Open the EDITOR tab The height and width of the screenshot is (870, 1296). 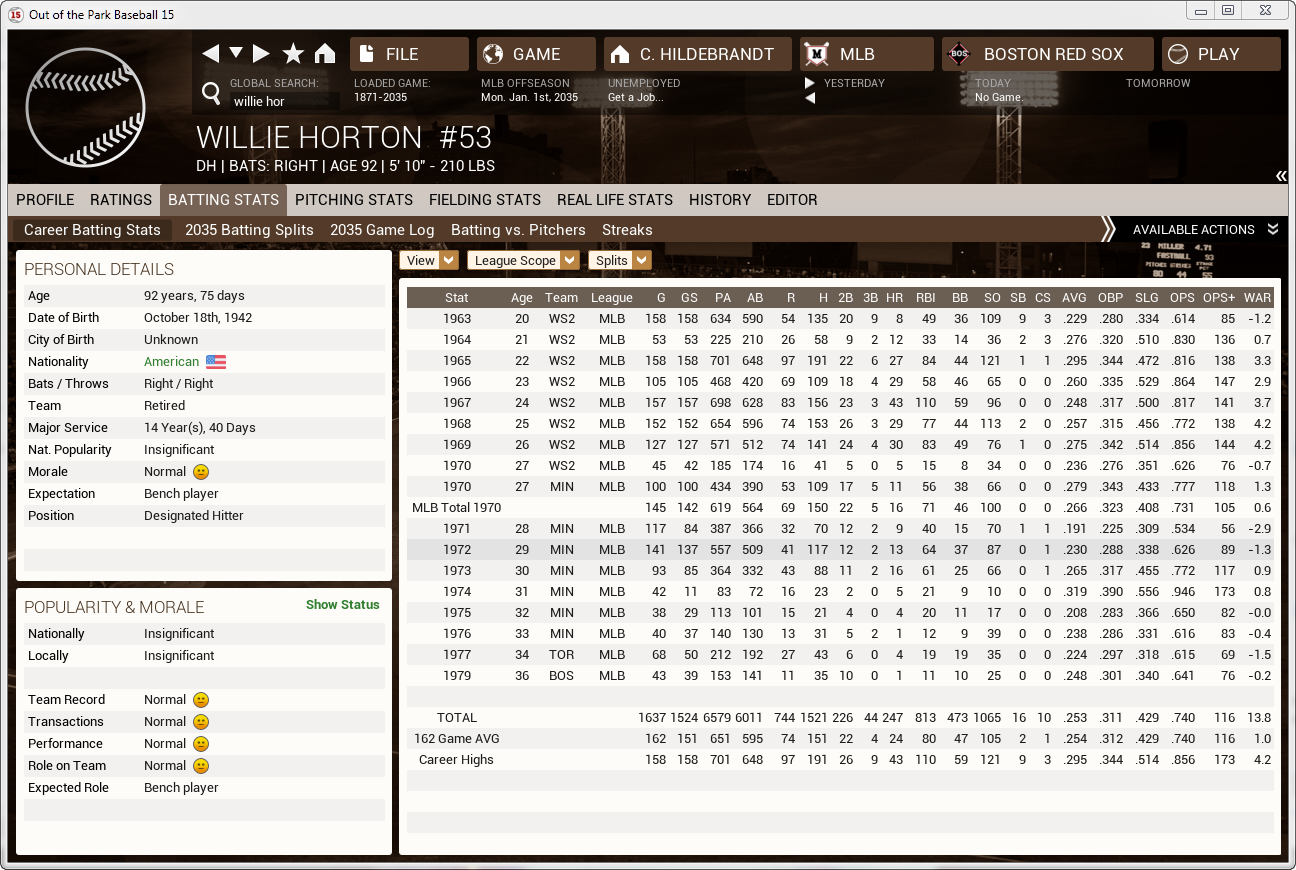tap(792, 200)
